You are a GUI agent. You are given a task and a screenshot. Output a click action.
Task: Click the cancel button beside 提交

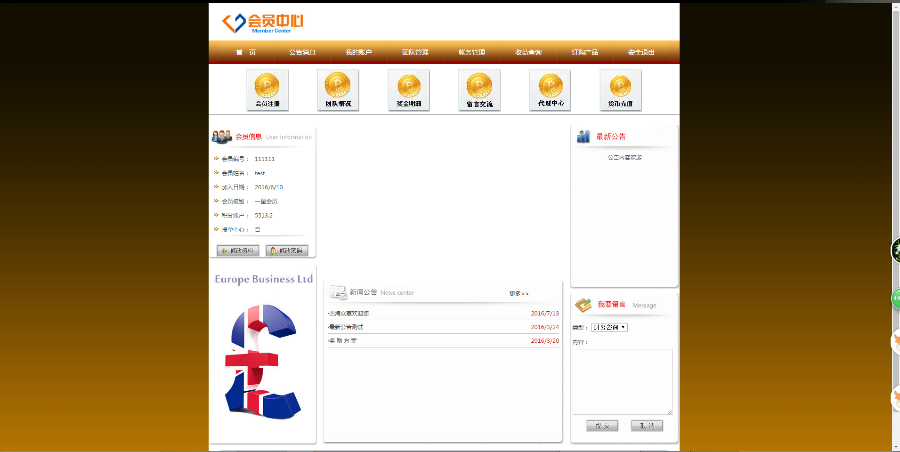tap(647, 426)
